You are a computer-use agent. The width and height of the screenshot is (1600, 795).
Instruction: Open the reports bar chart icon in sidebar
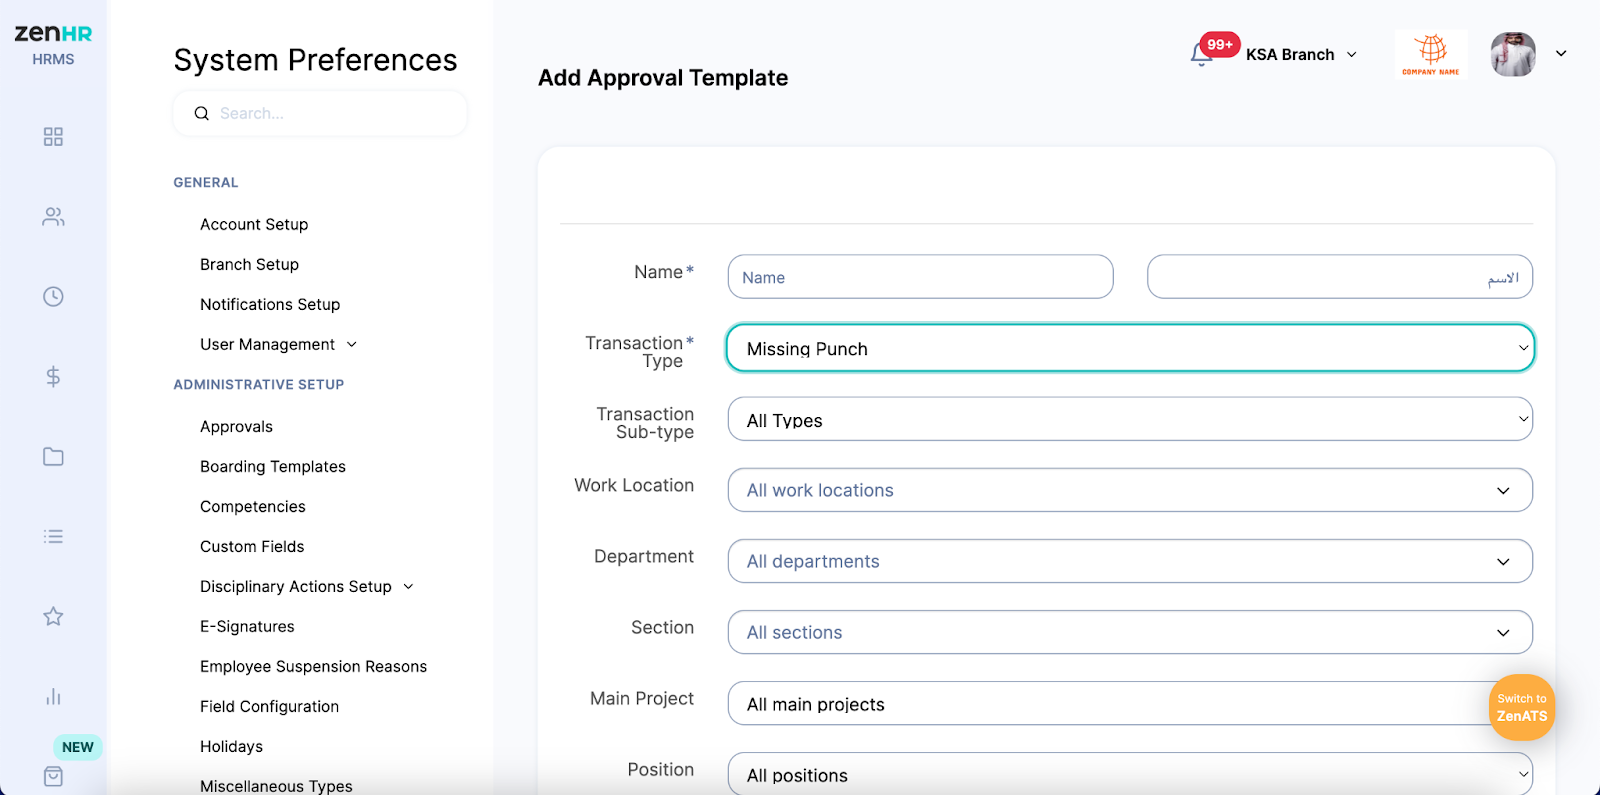click(x=53, y=697)
